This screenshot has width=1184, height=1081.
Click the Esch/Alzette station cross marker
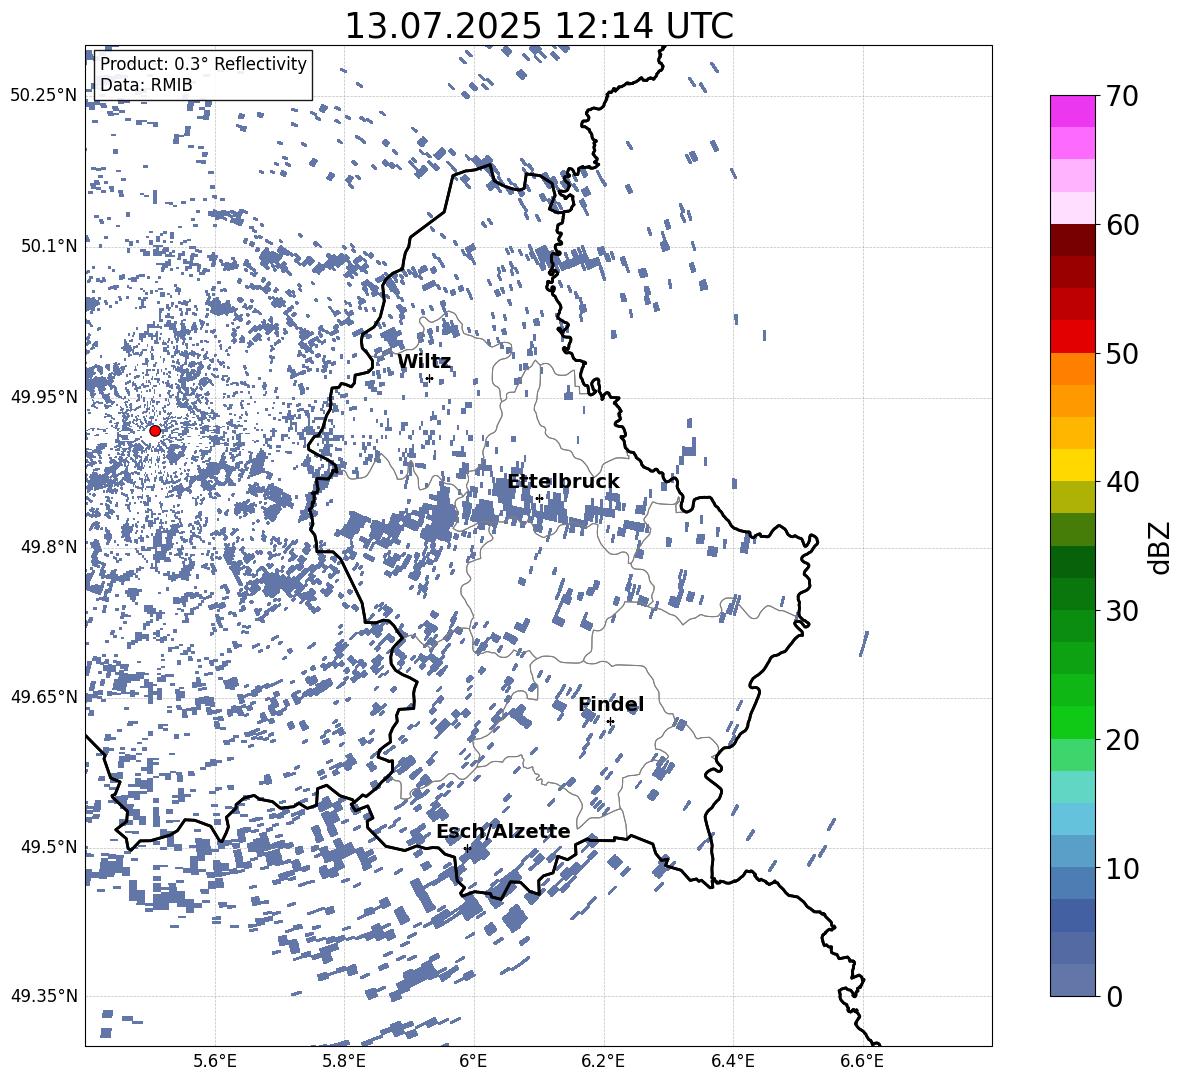(467, 848)
